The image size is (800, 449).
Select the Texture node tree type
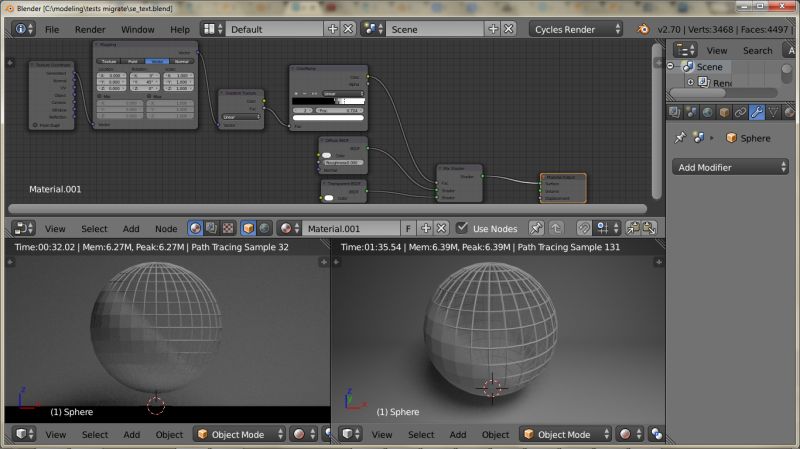pyautogui.click(x=228, y=228)
